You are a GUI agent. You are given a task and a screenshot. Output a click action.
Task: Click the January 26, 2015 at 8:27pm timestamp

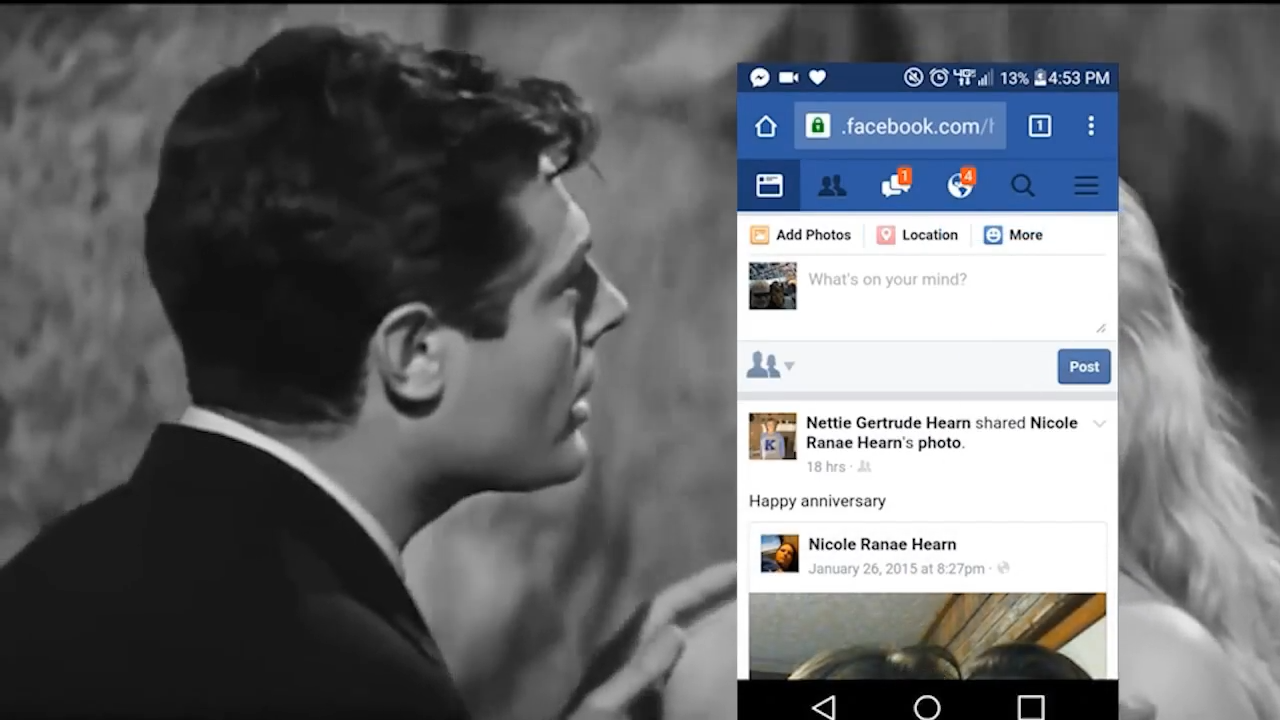click(x=896, y=569)
